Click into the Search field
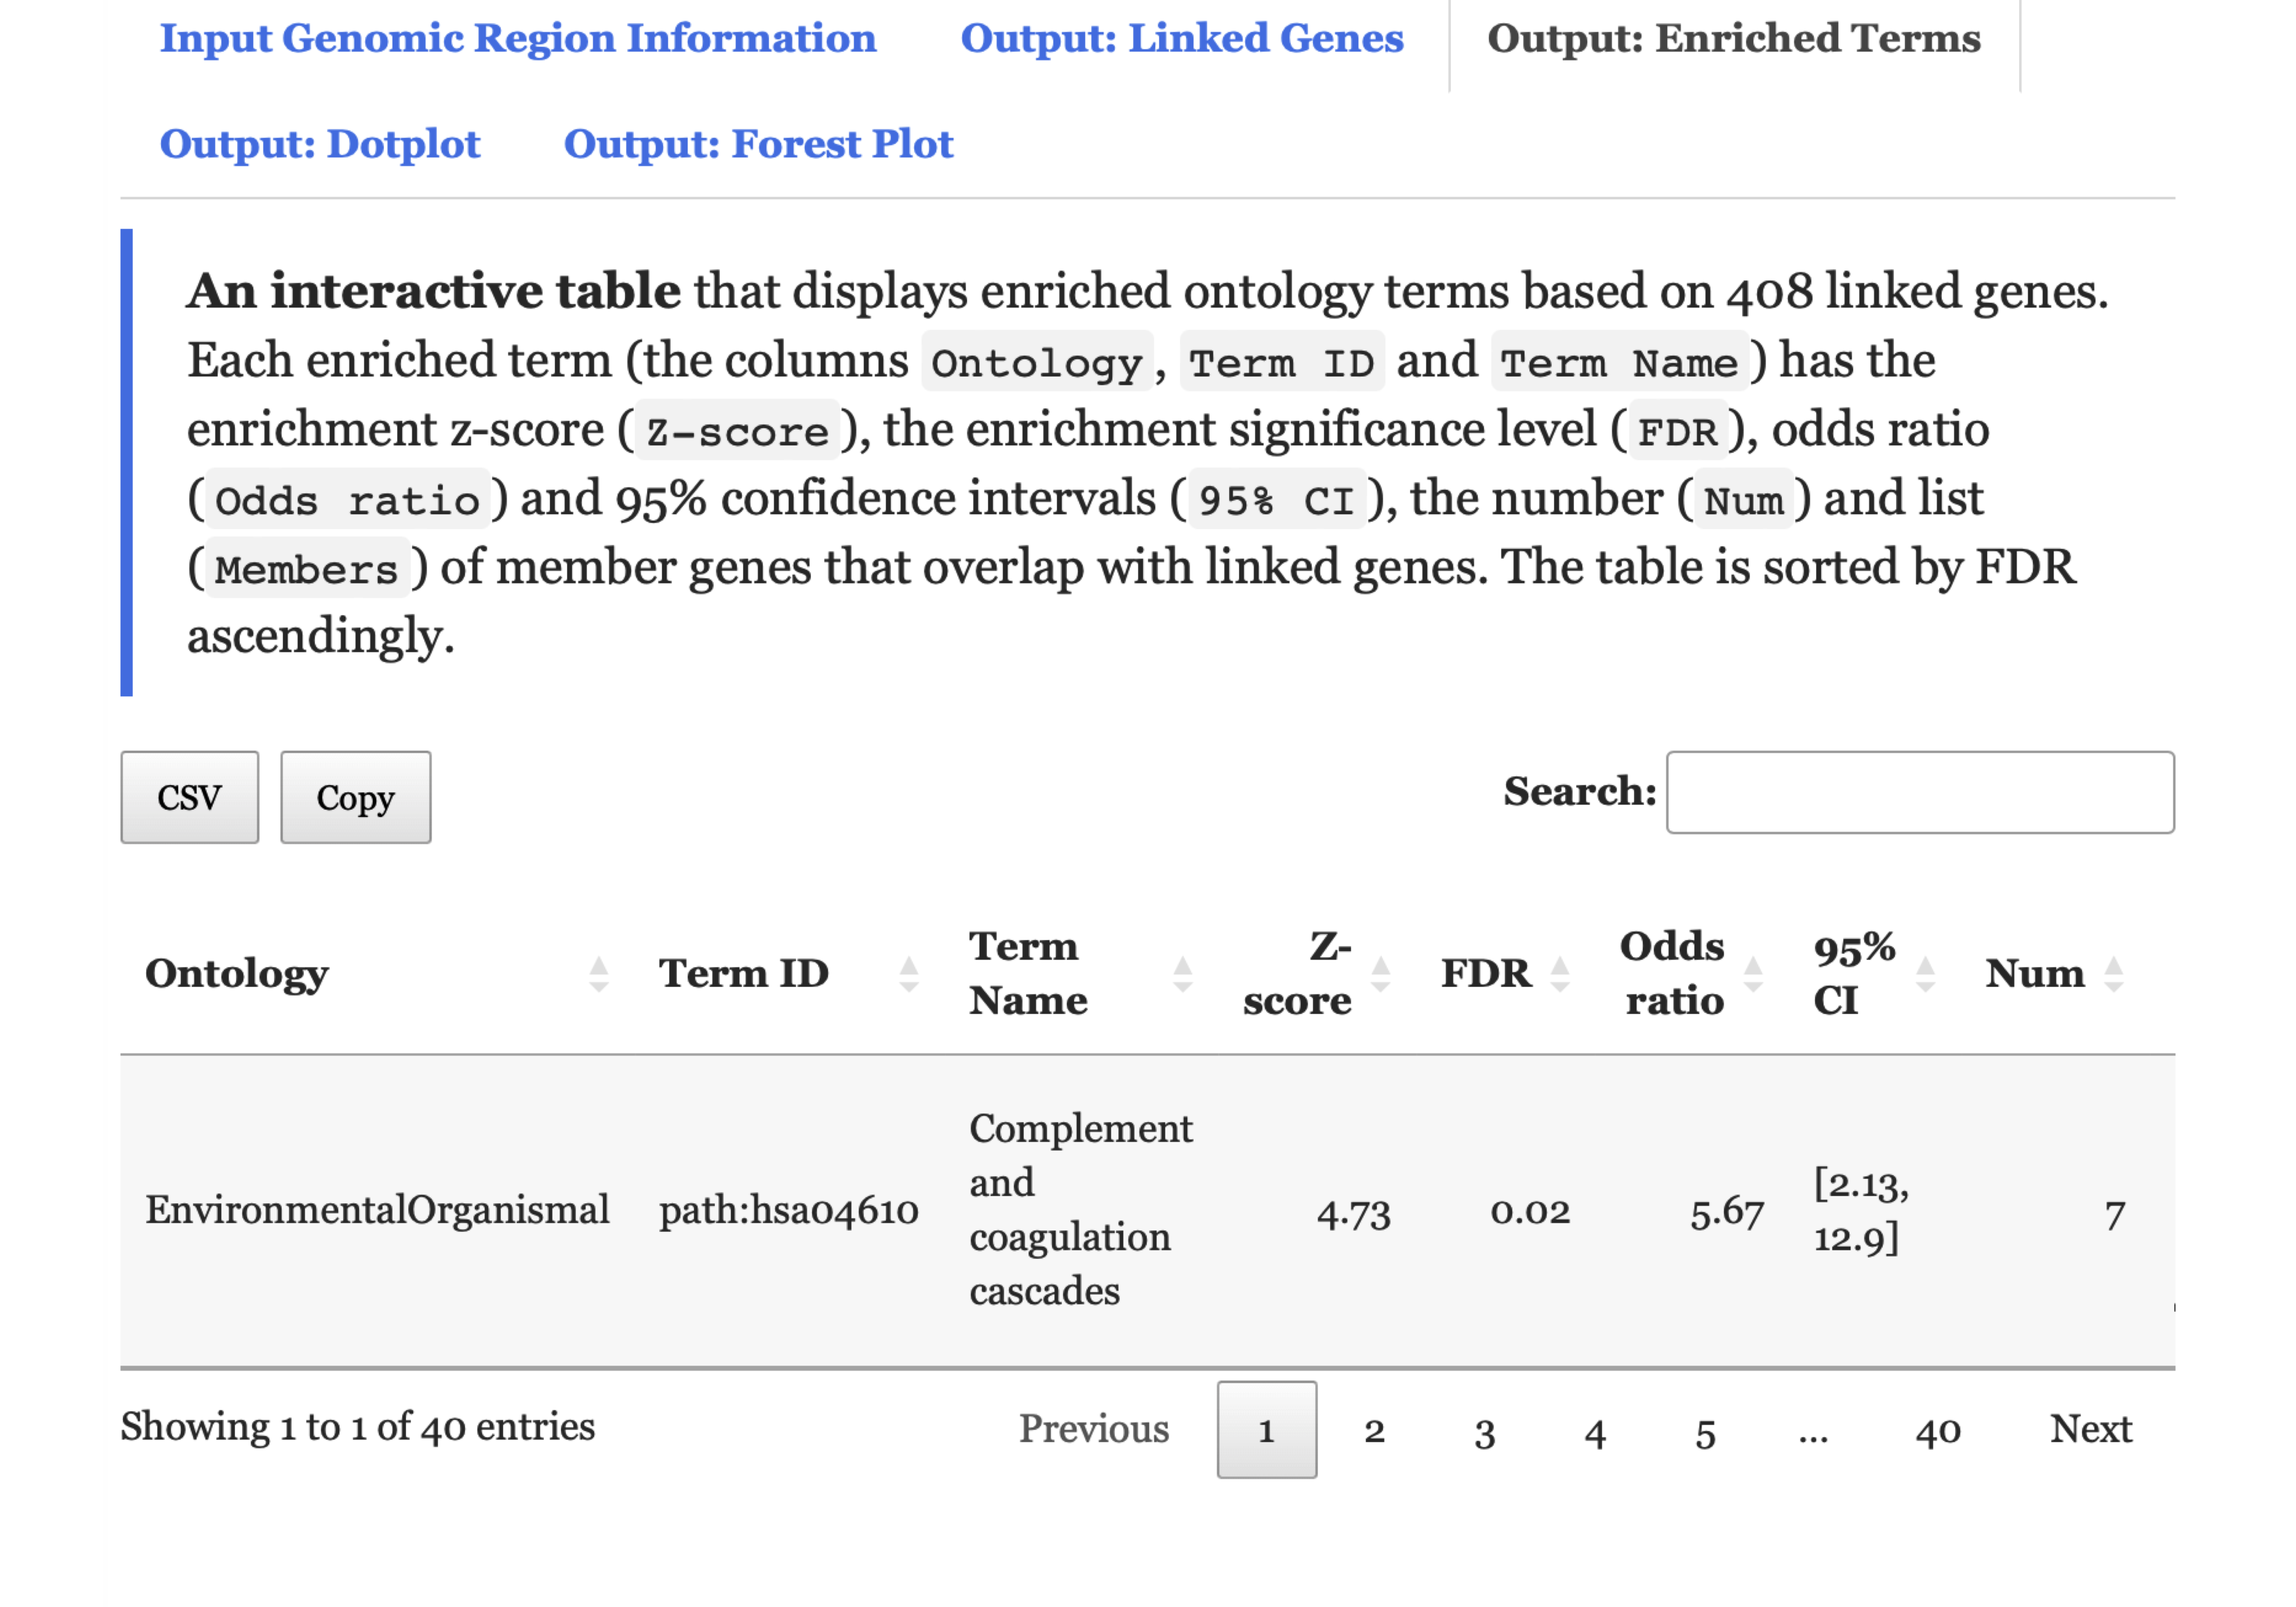 [x=1919, y=792]
